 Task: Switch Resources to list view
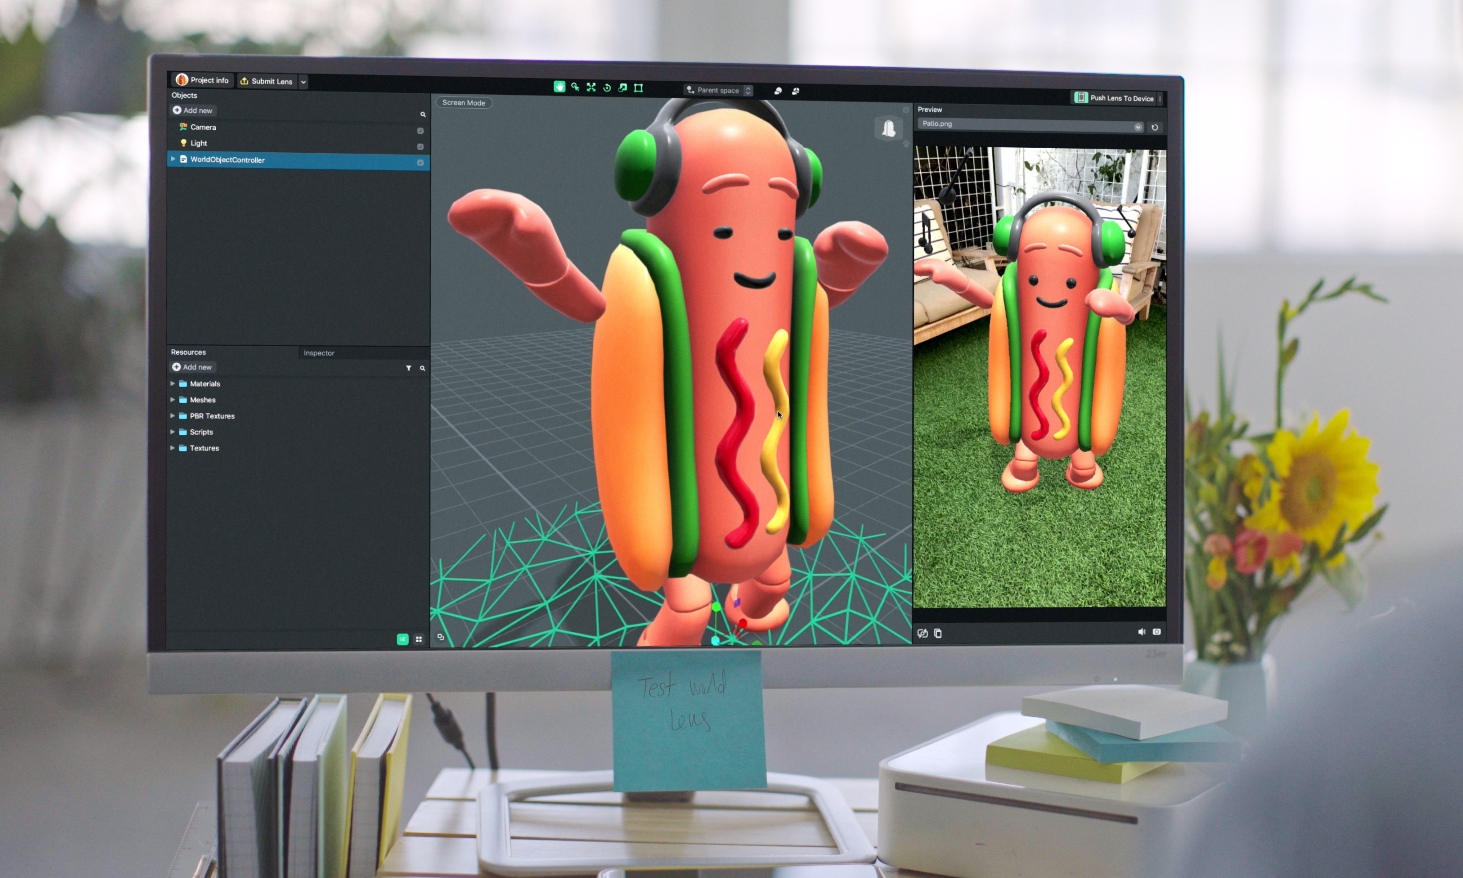click(x=403, y=639)
